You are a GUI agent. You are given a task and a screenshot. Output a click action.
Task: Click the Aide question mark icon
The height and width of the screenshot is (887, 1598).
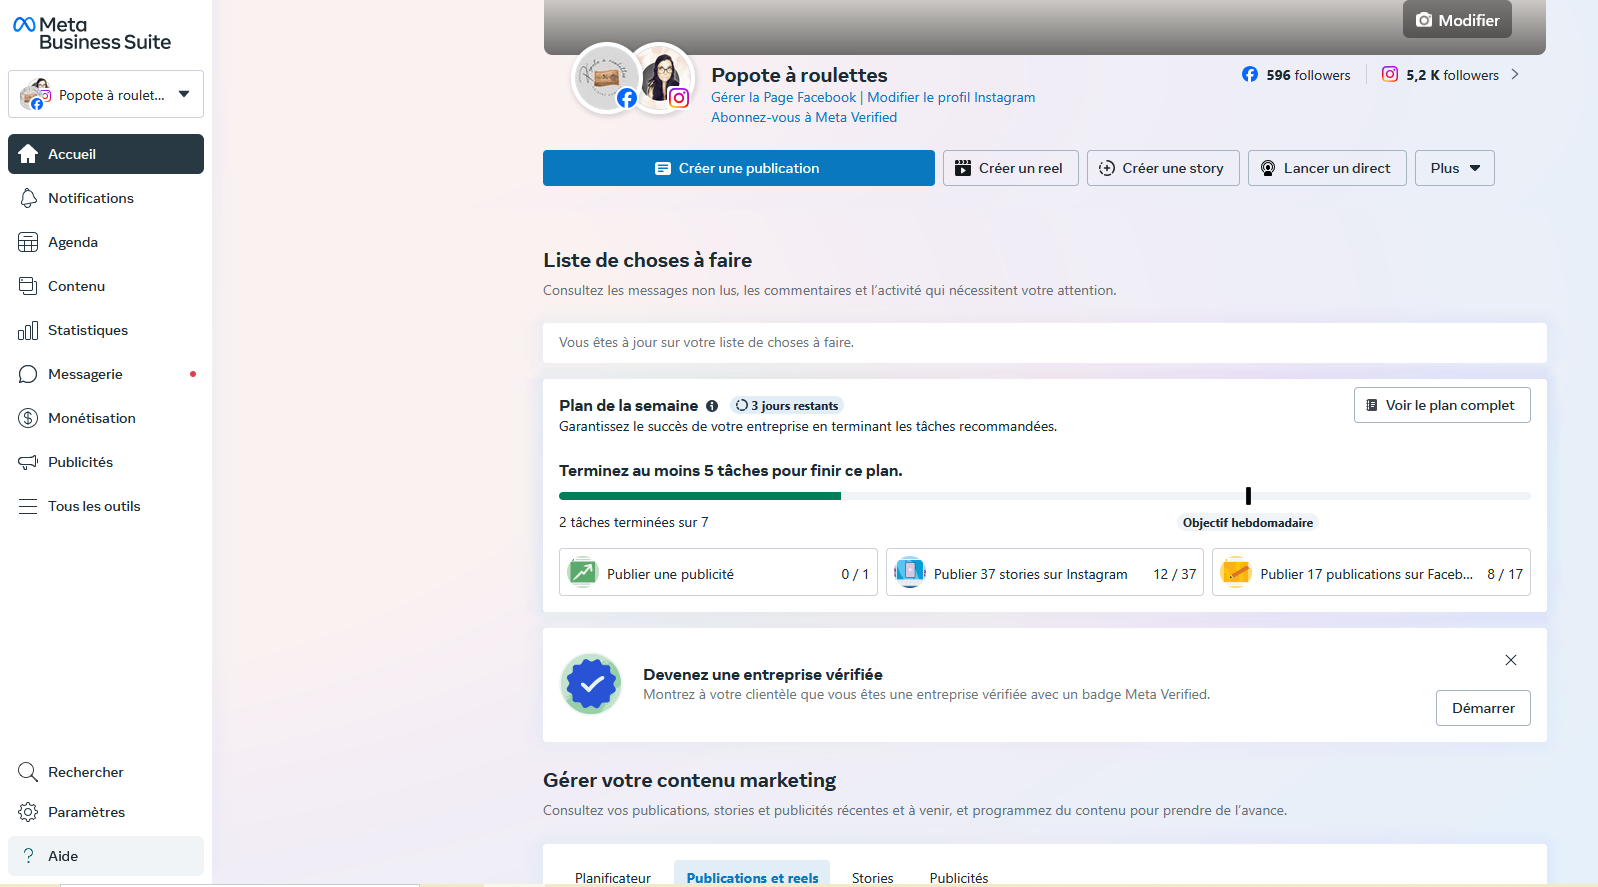[x=28, y=856]
